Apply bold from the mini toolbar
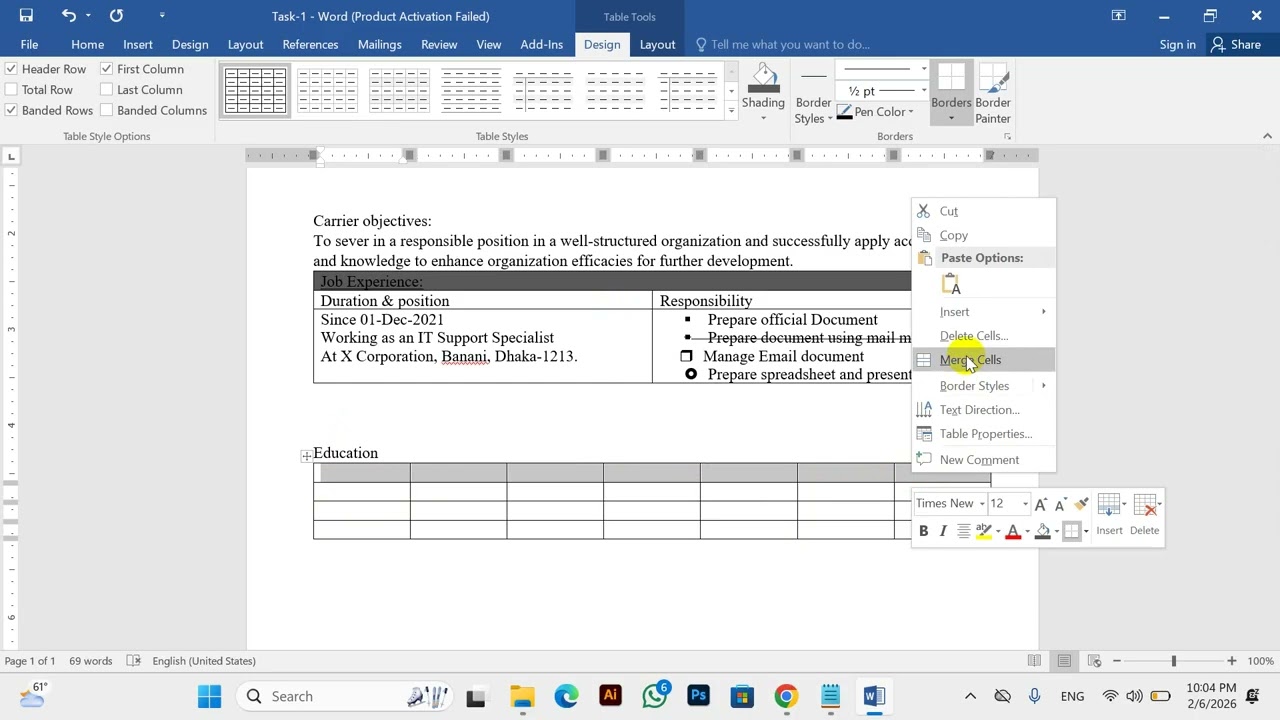 [x=923, y=531]
